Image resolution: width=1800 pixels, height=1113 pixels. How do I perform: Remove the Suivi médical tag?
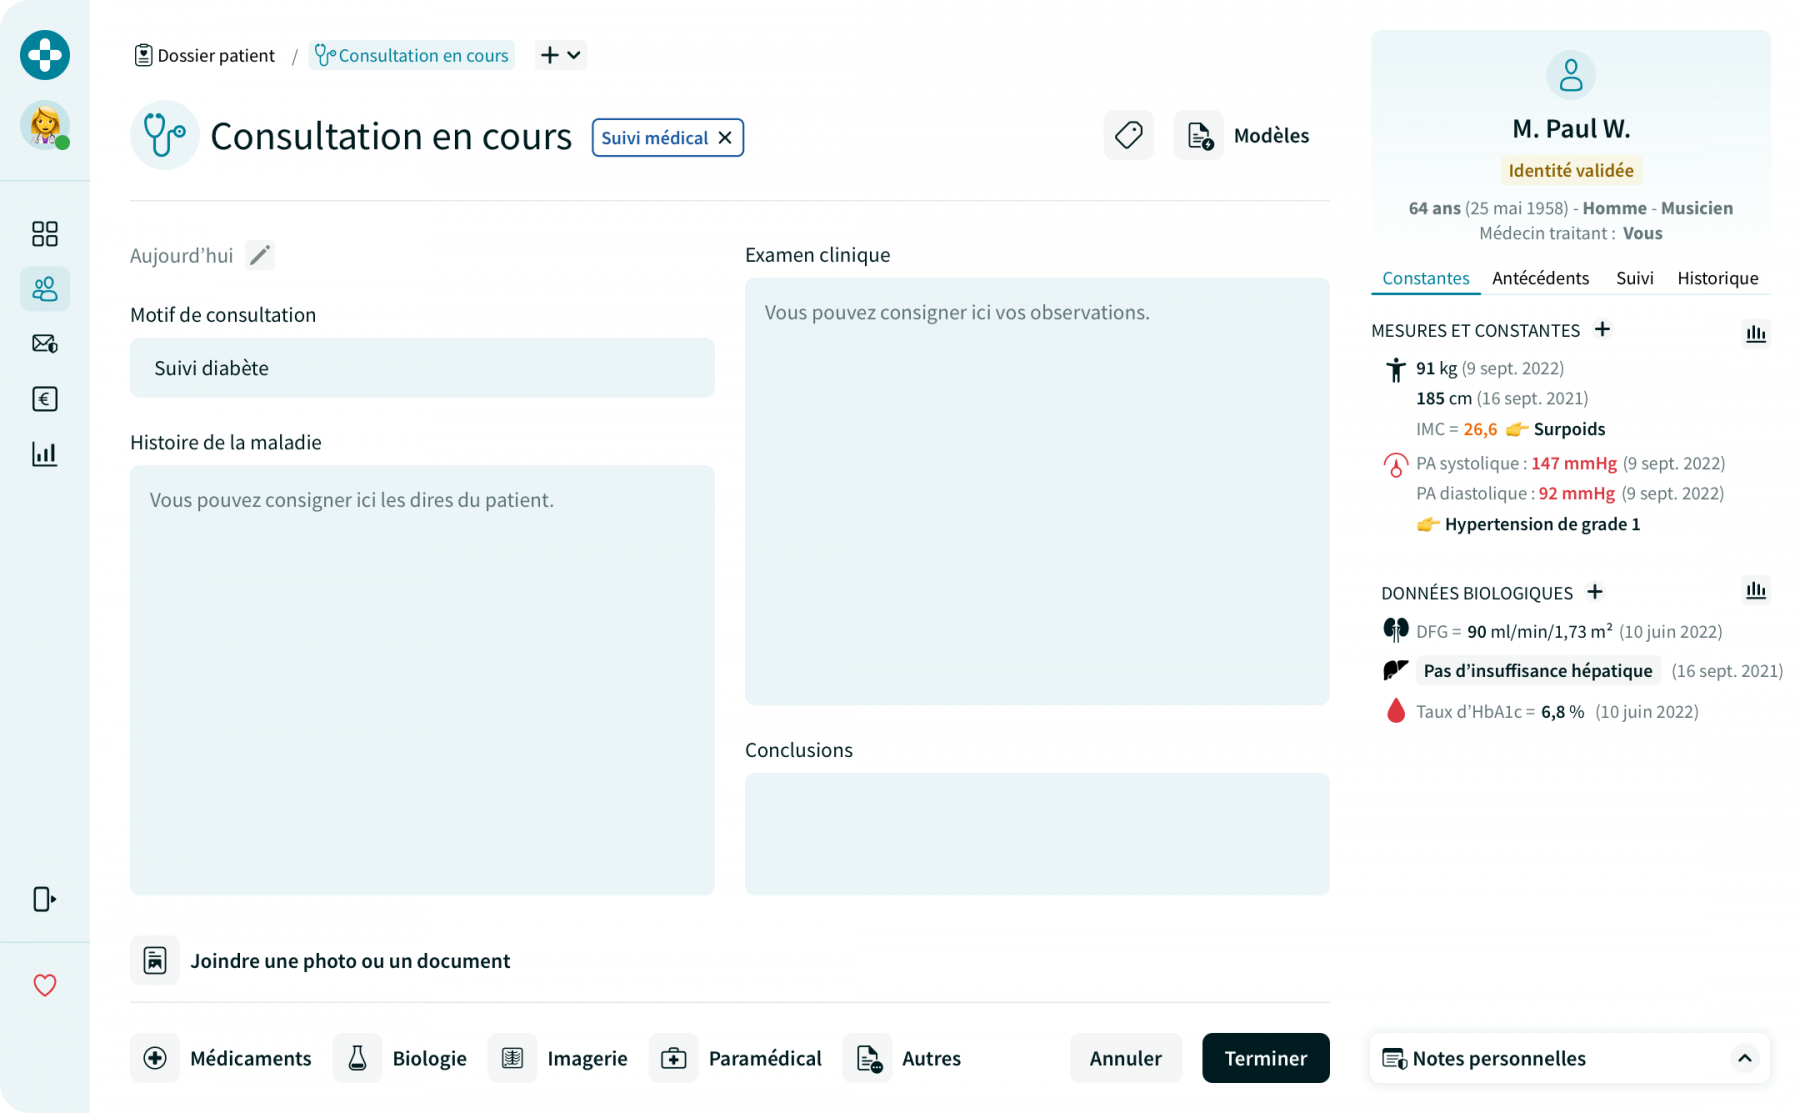pos(725,138)
